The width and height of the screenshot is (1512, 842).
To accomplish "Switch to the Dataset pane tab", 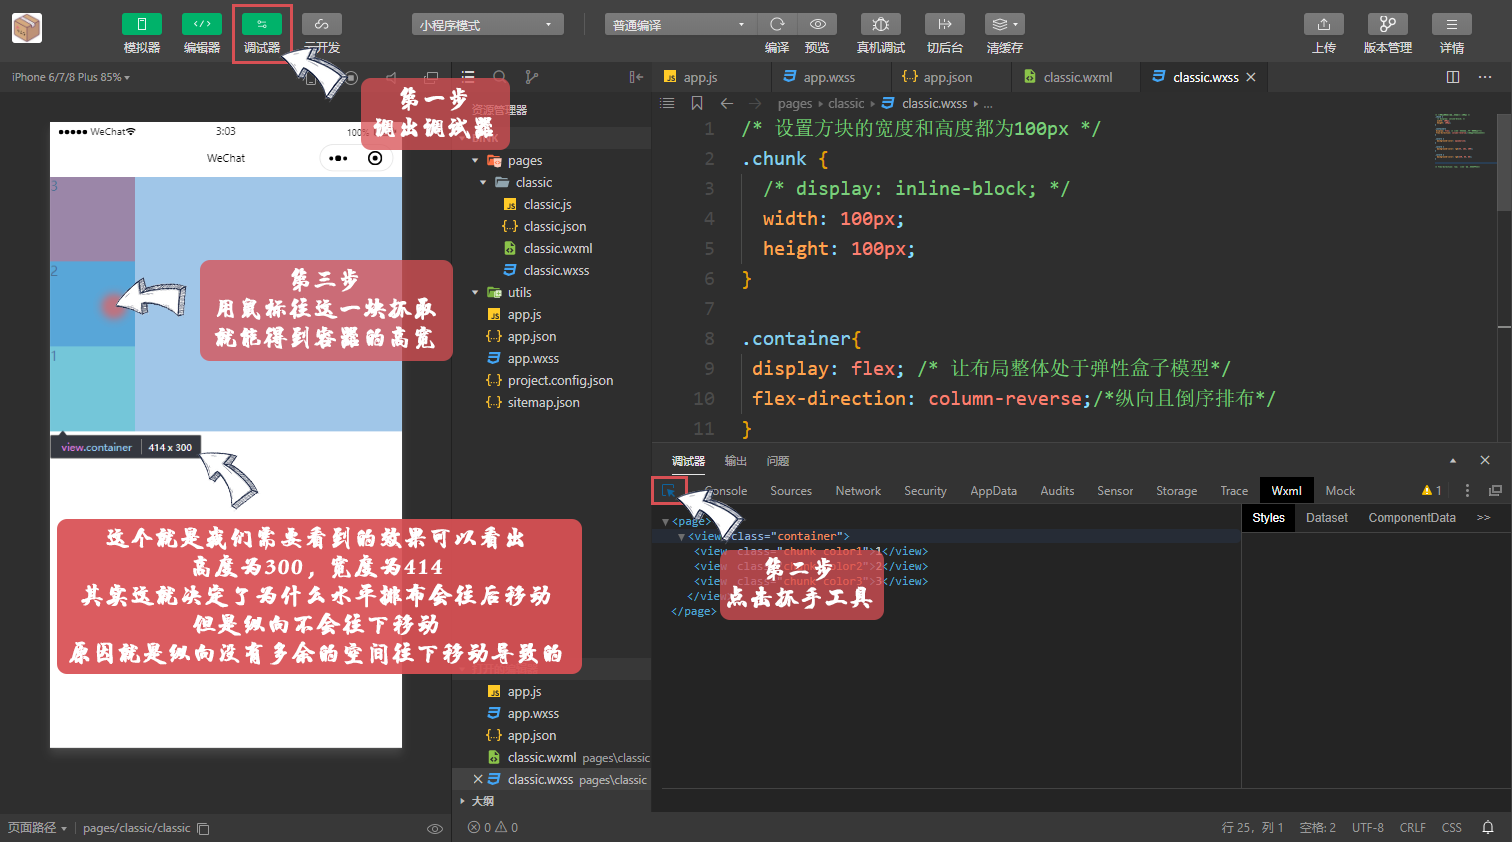I will [x=1326, y=518].
